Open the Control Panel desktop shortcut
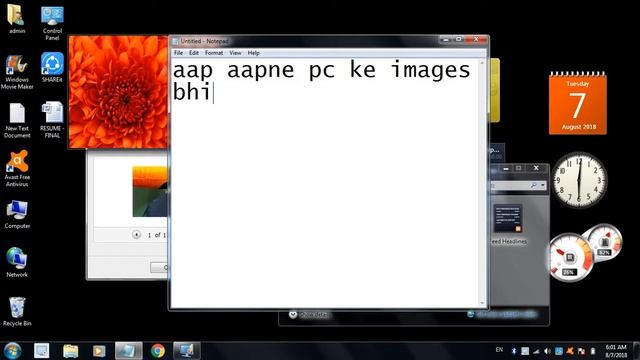The image size is (640, 360). coord(52,22)
